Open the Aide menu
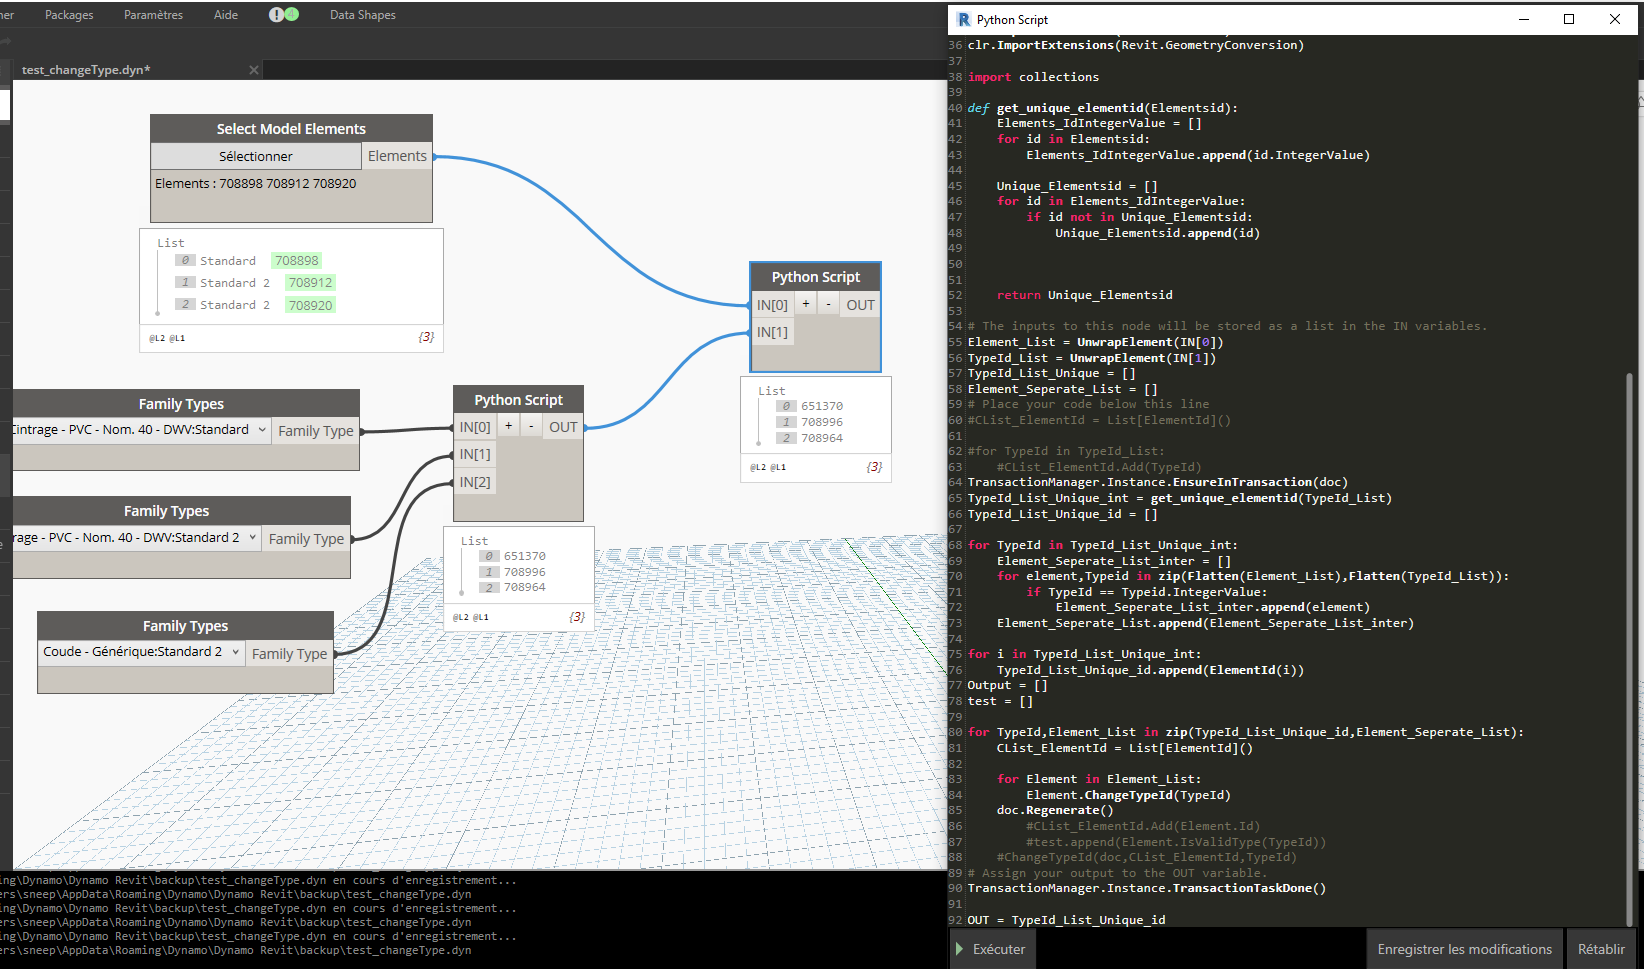The width and height of the screenshot is (1644, 969). pyautogui.click(x=226, y=15)
